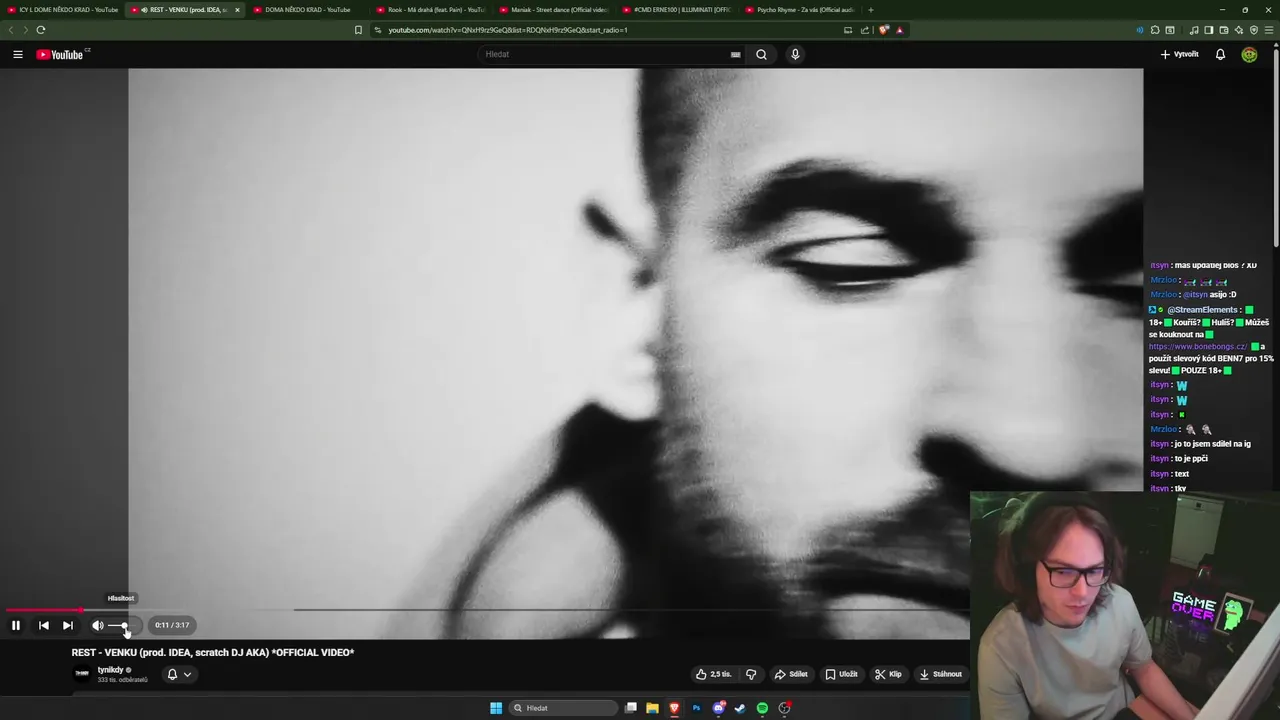Click the Windows taskbar search box
Viewport: 1280px width, 720px height.
point(563,708)
